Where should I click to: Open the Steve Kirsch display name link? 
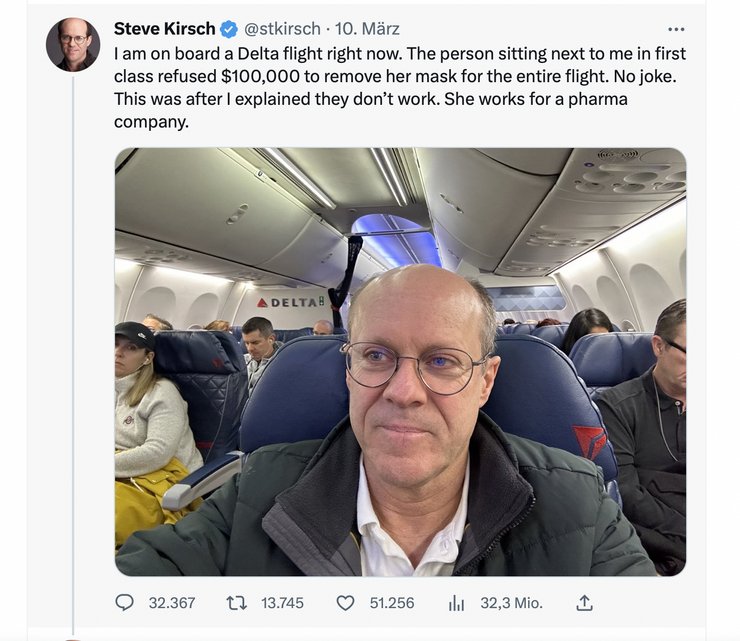[164, 29]
